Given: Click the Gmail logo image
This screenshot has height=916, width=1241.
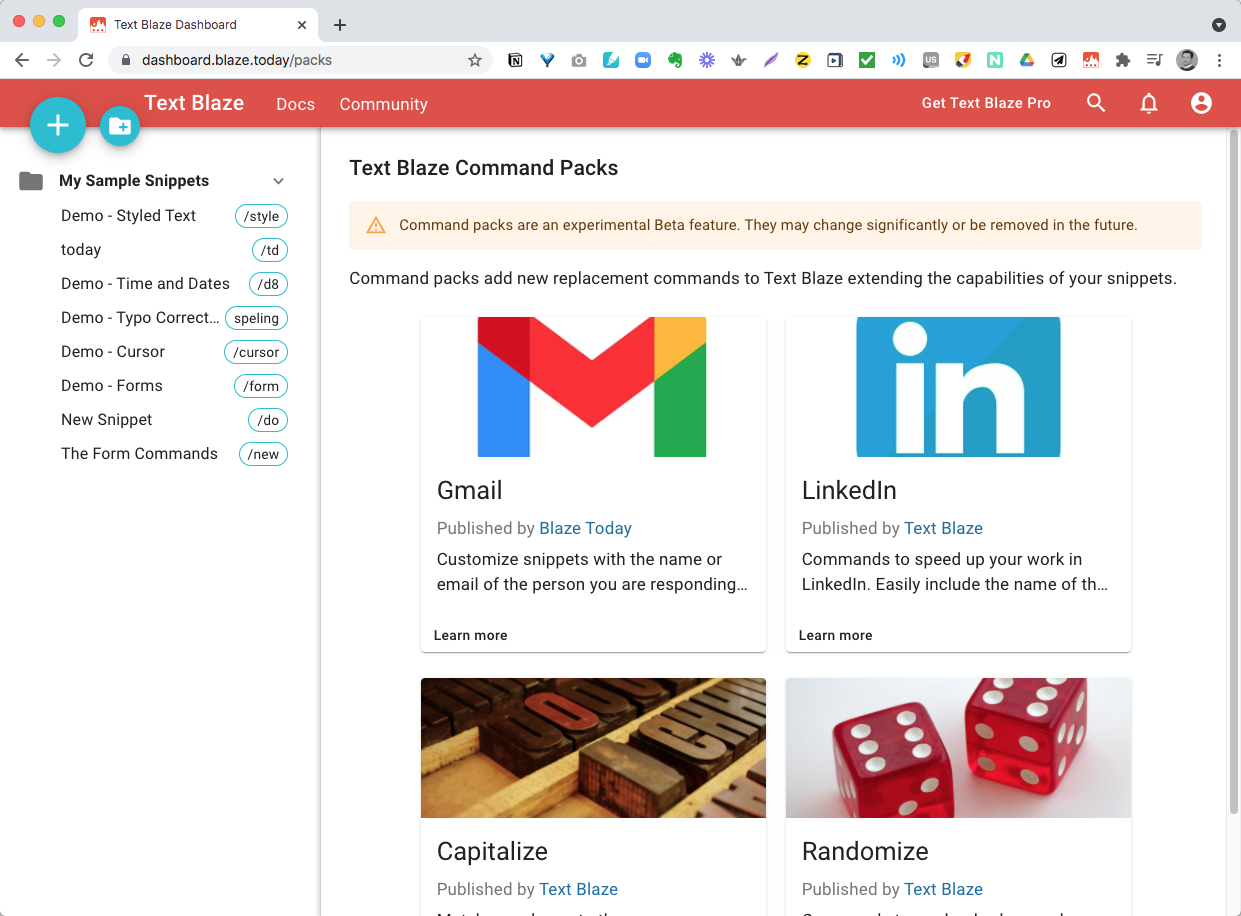Looking at the screenshot, I should 592,387.
